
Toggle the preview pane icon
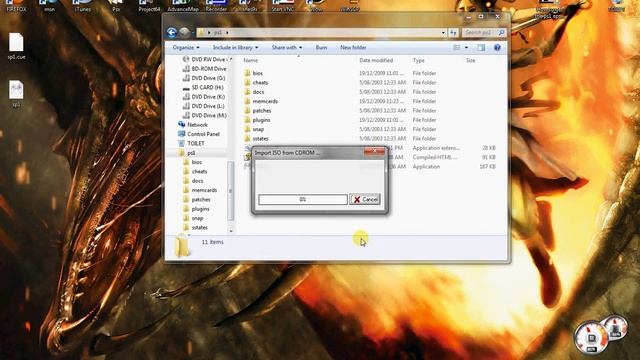click(481, 48)
